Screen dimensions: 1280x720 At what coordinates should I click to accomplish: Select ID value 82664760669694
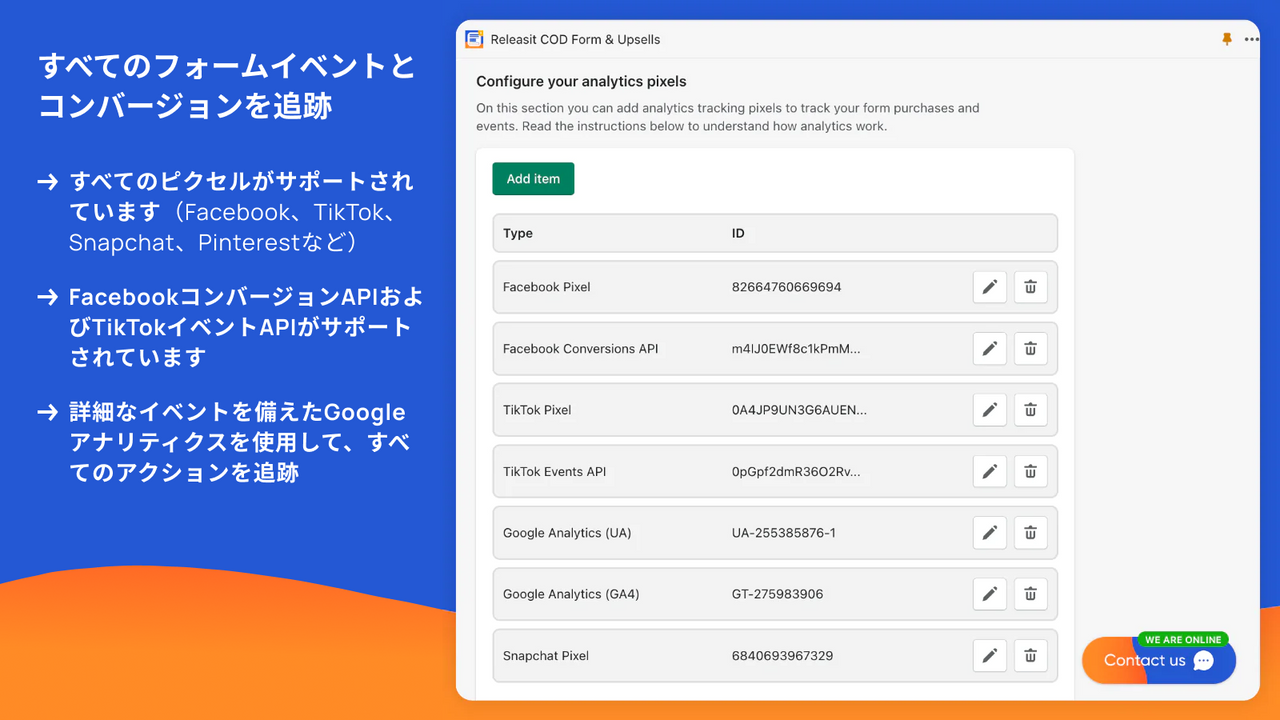(787, 287)
